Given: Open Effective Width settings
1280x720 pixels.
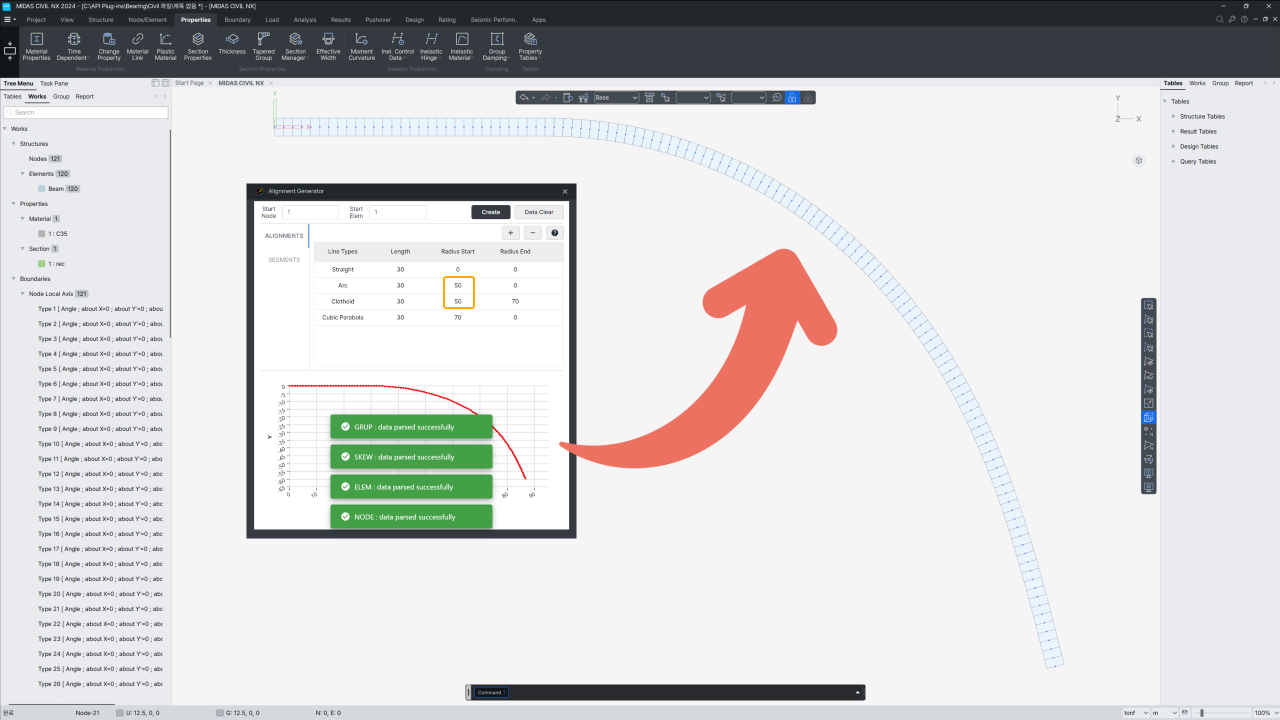Looking at the screenshot, I should pyautogui.click(x=328, y=45).
